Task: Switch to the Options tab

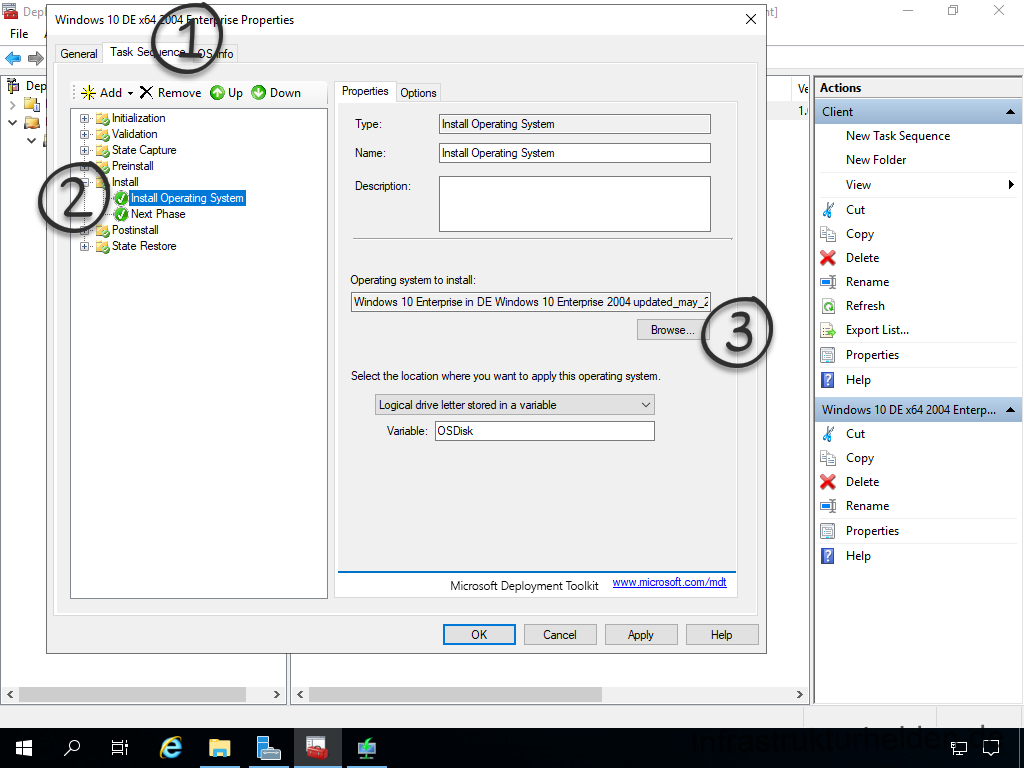Action: (418, 93)
